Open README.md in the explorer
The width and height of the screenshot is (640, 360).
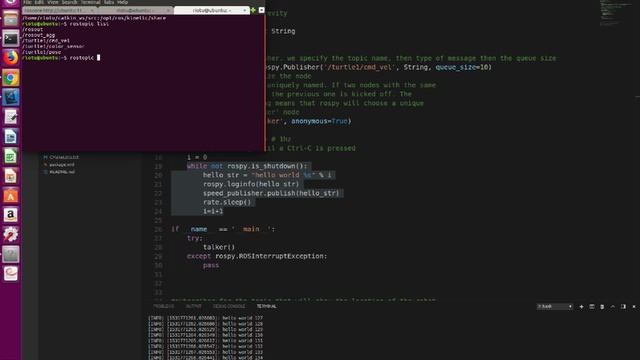62,172
